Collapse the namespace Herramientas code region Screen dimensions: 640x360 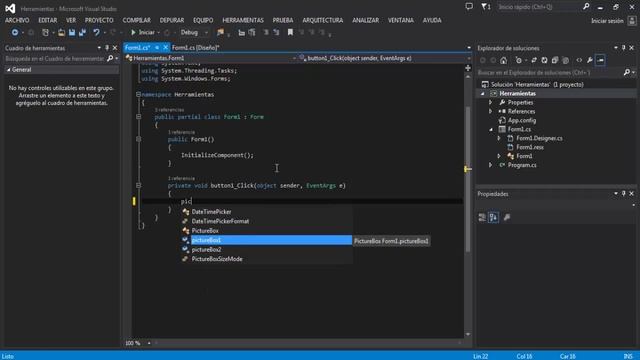point(138,94)
